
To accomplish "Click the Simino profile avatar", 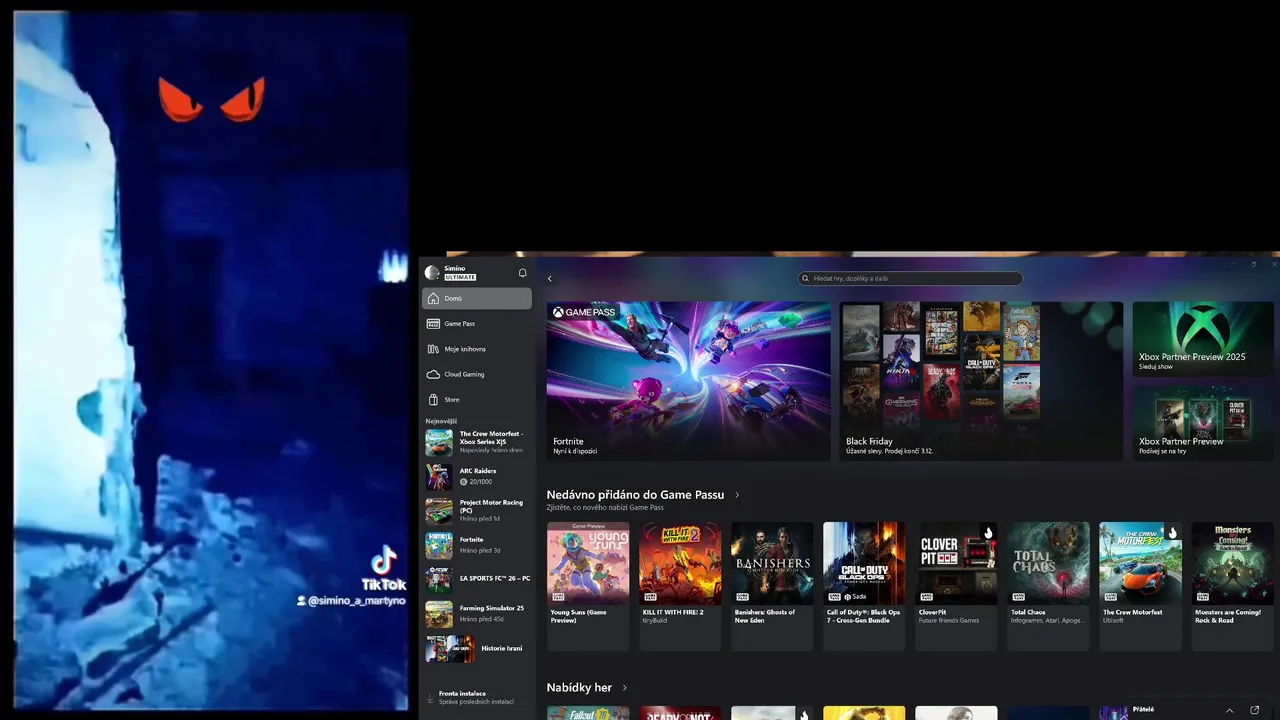I will (x=432, y=273).
